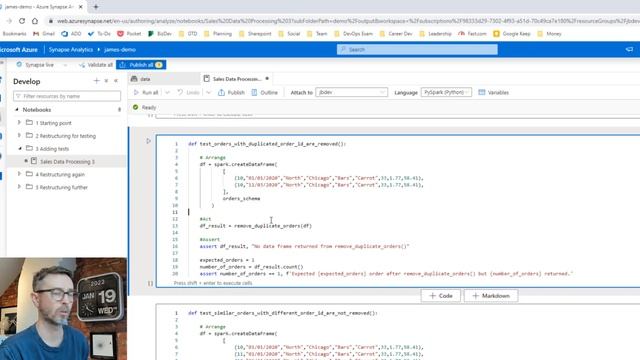Click the 'remove_duplicate_orders(df)' code line
640x360 pixels.
pyautogui.click(x=256, y=226)
